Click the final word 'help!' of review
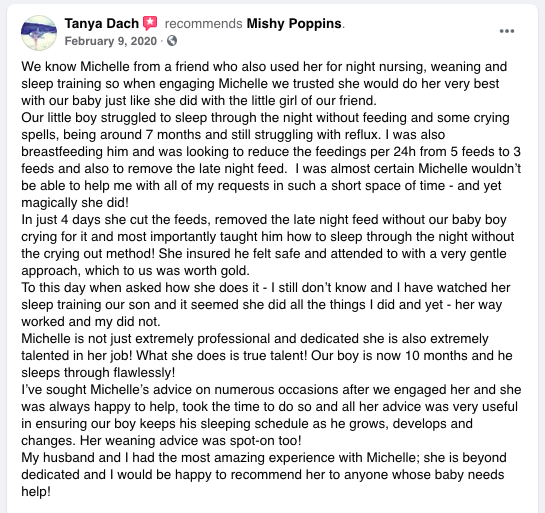This screenshot has height=513, width=545. [x=36, y=492]
